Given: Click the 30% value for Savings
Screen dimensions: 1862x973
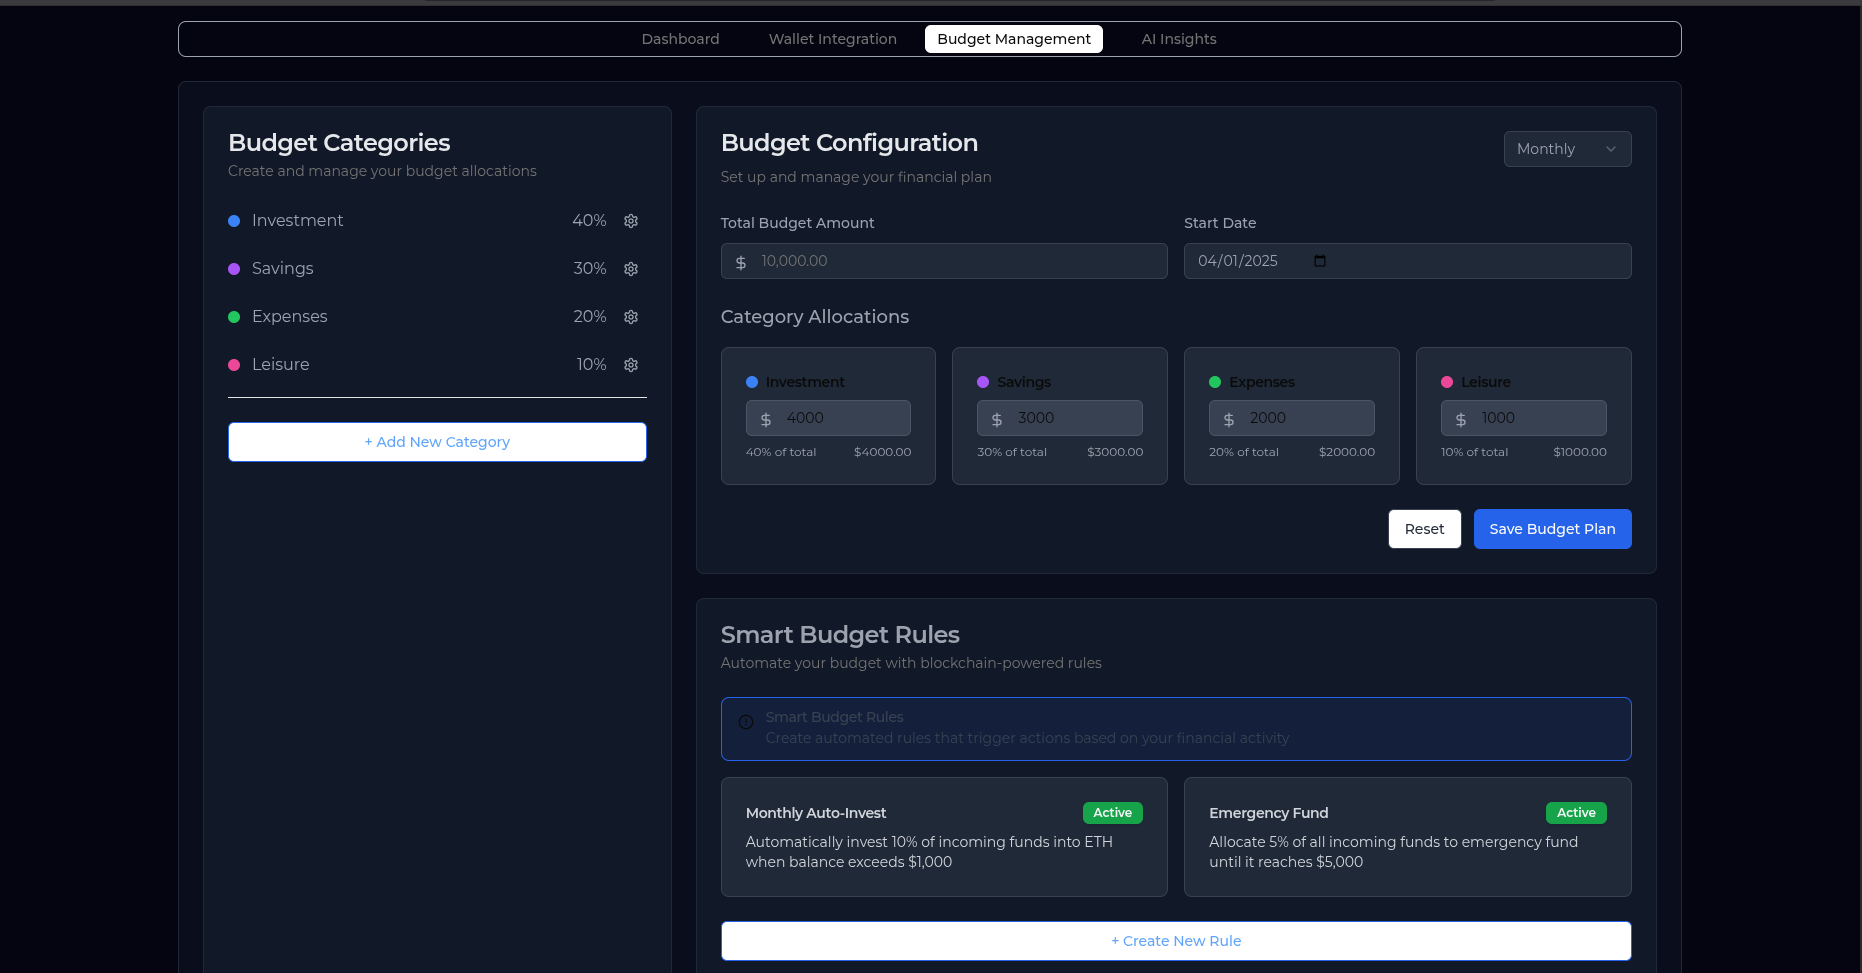Looking at the screenshot, I should 590,269.
